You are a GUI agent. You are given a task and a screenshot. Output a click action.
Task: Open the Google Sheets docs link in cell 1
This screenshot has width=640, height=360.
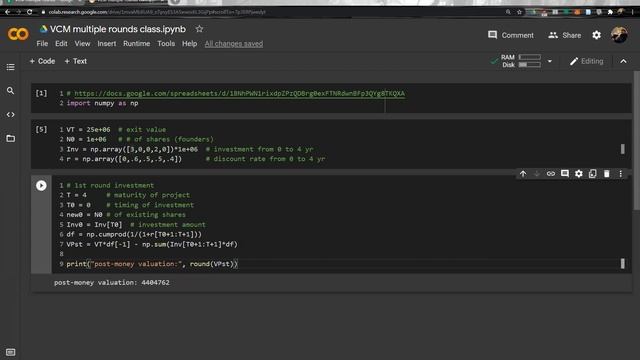pos(240,93)
